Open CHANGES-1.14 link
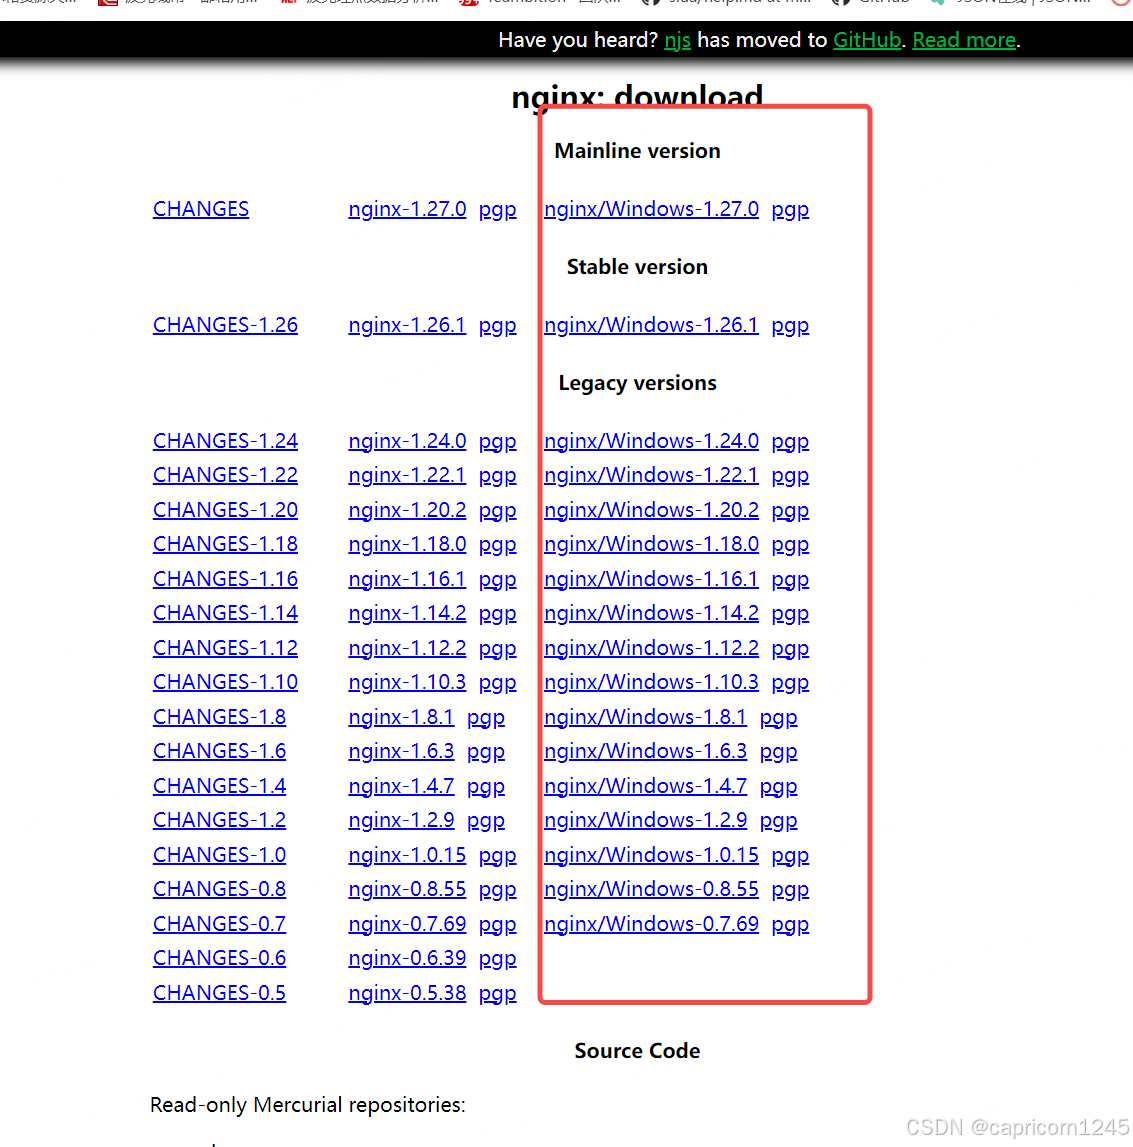 [x=225, y=613]
